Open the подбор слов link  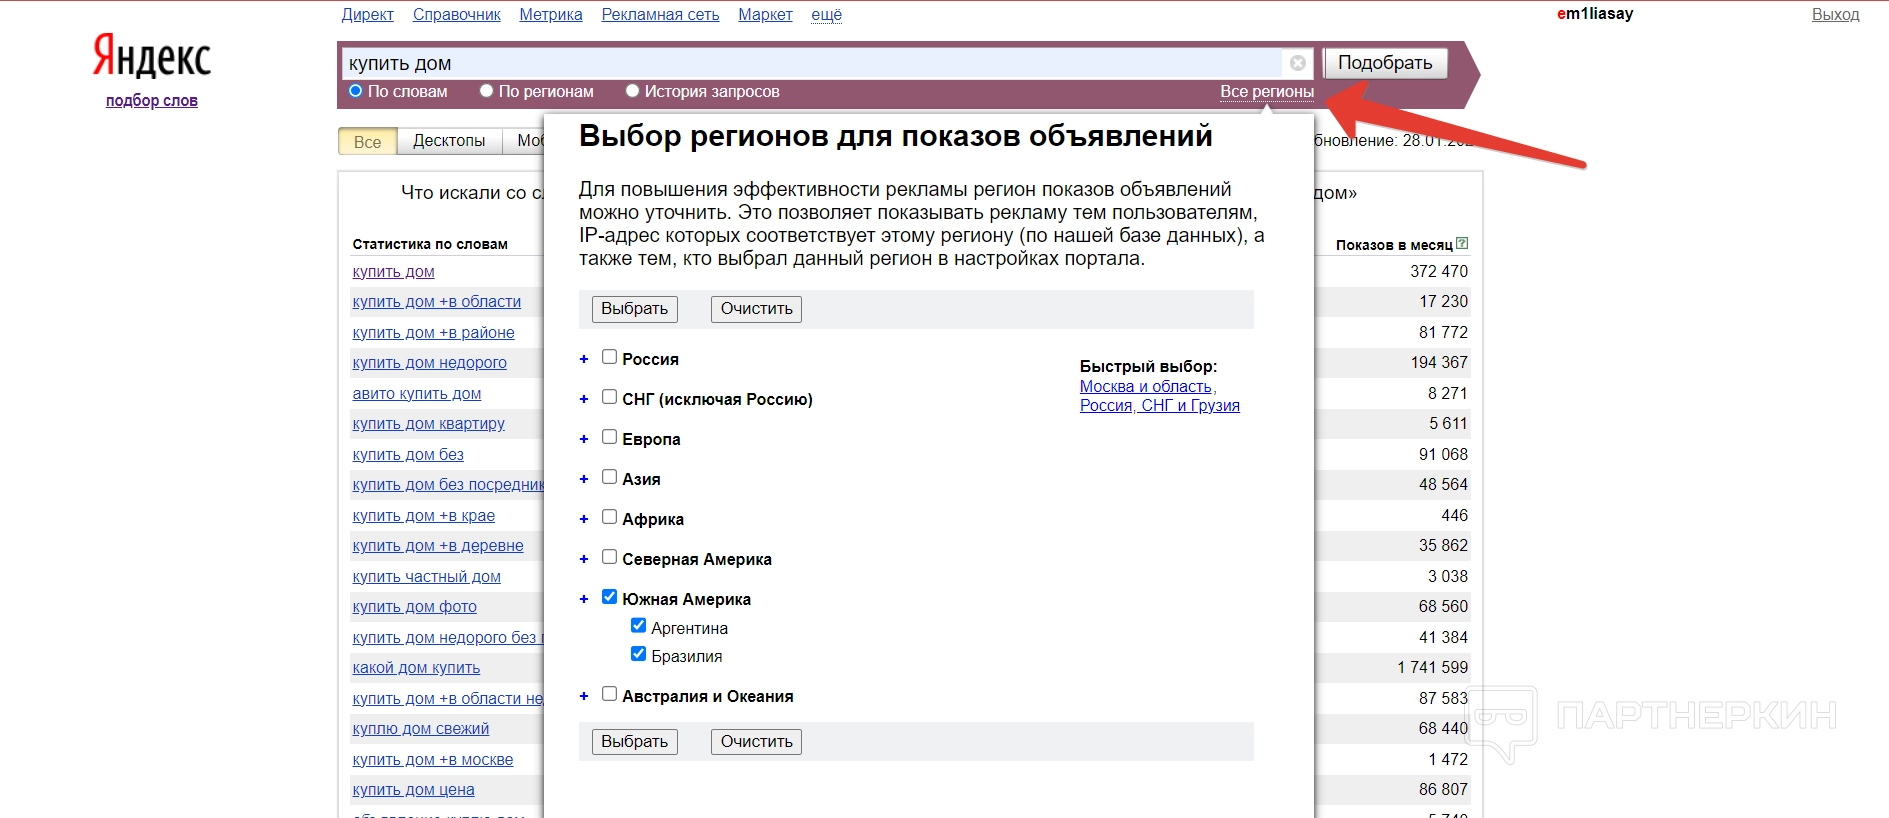click(152, 100)
